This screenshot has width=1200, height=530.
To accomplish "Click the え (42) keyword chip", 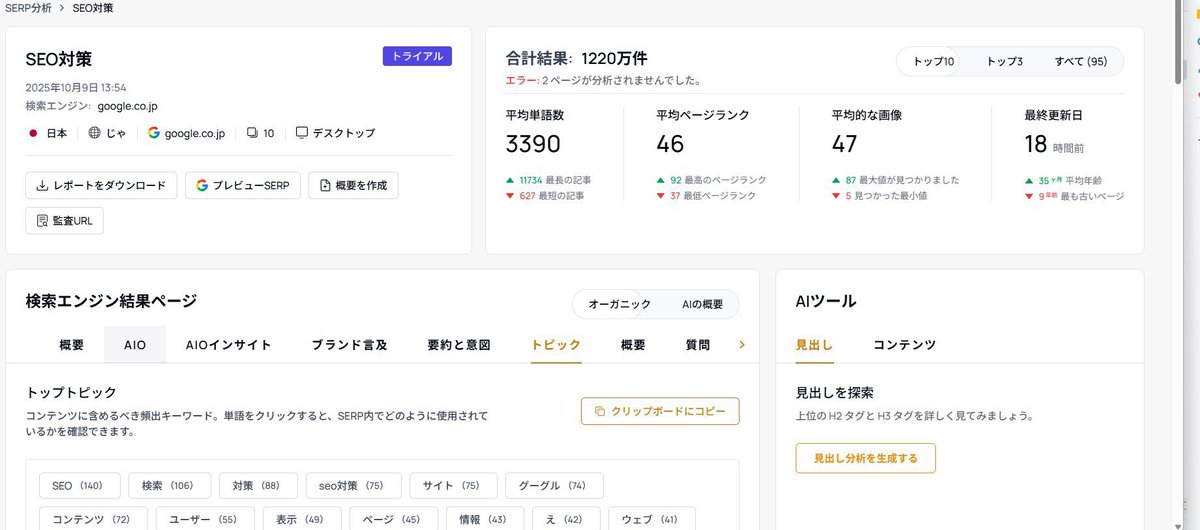I will 564,519.
